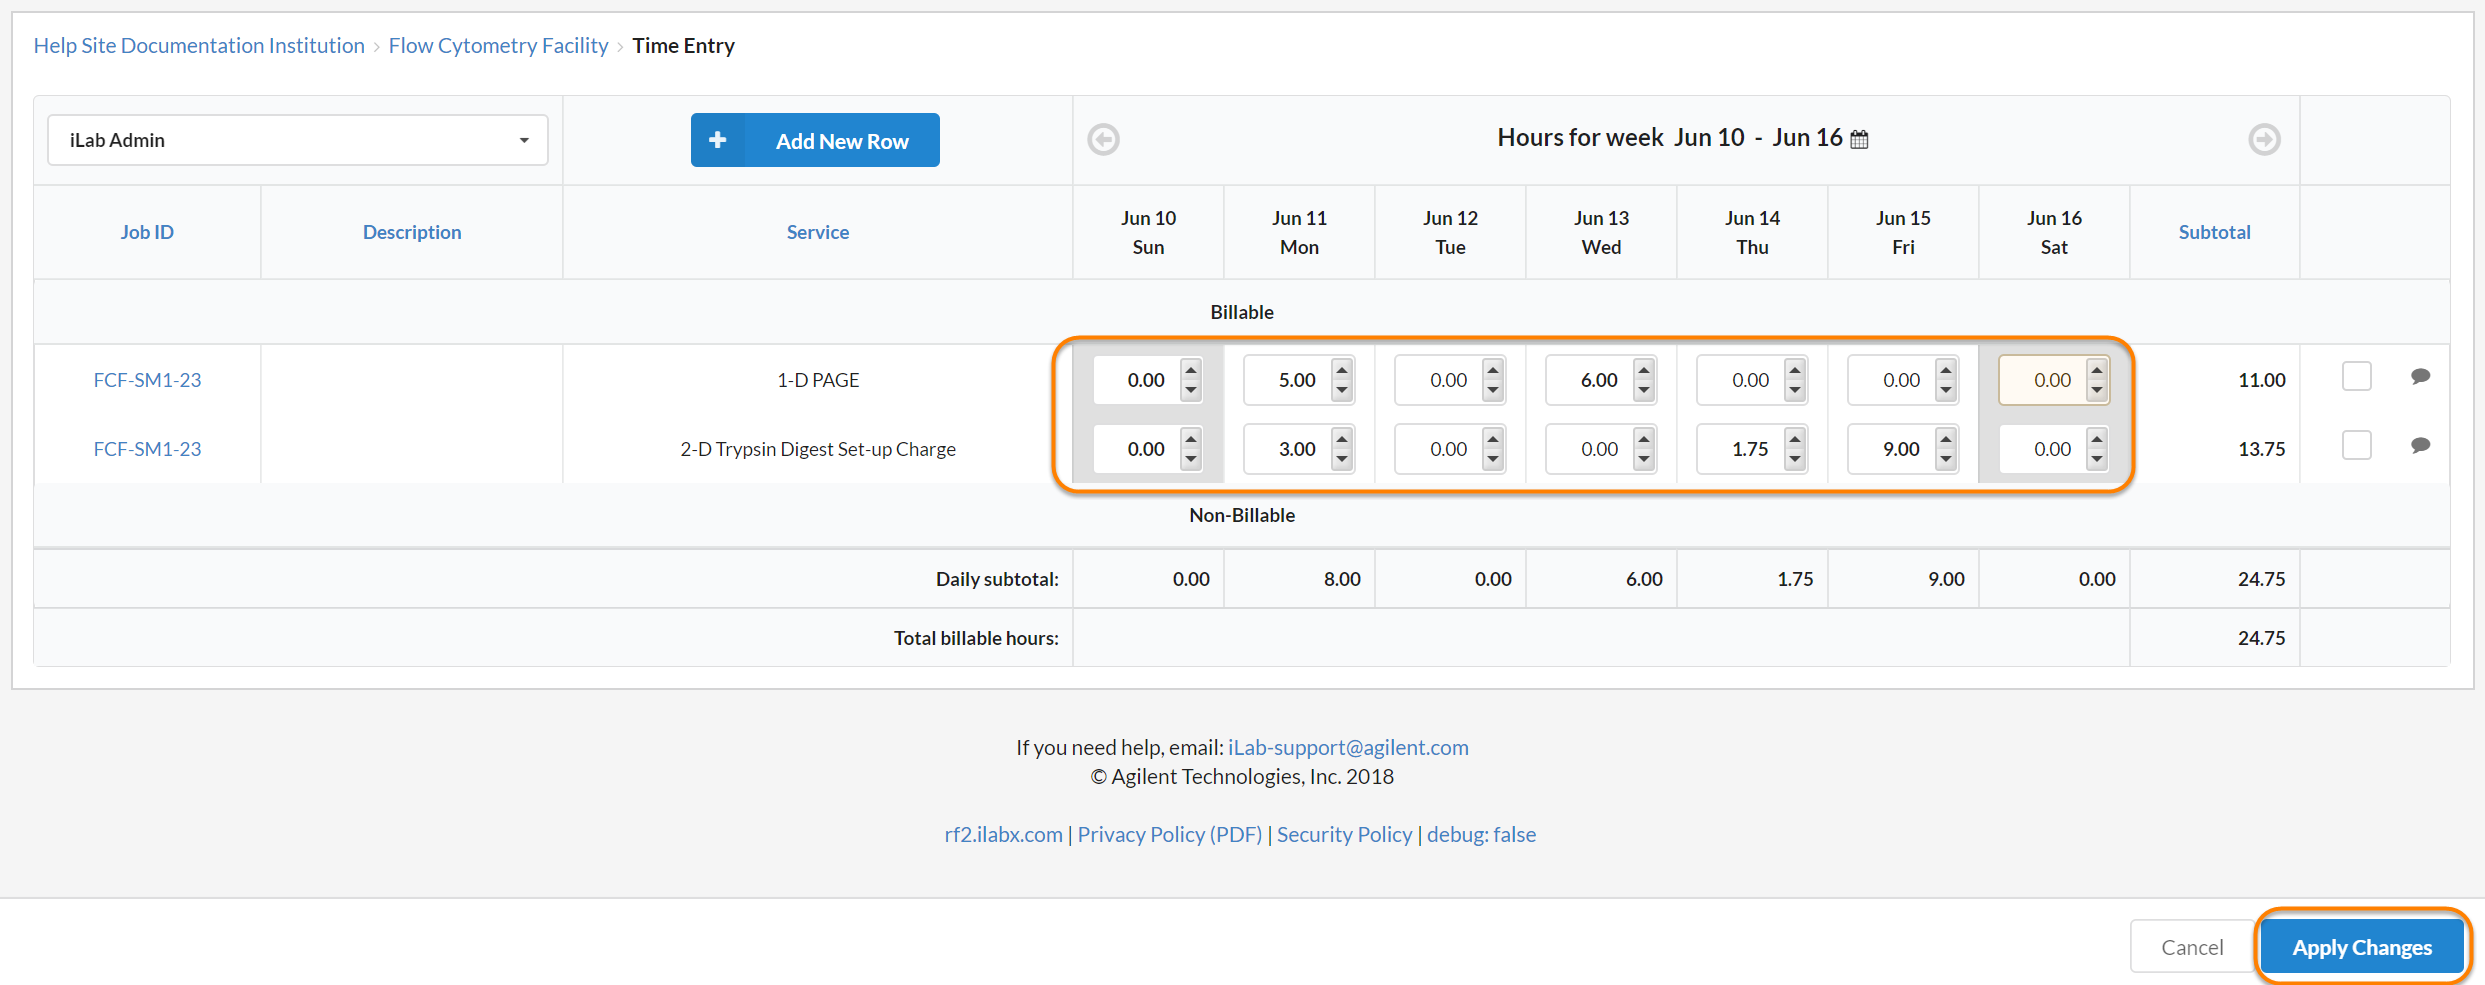Open the iLab Admin user dropdown
Screen dimensions: 2485x985
297,140
